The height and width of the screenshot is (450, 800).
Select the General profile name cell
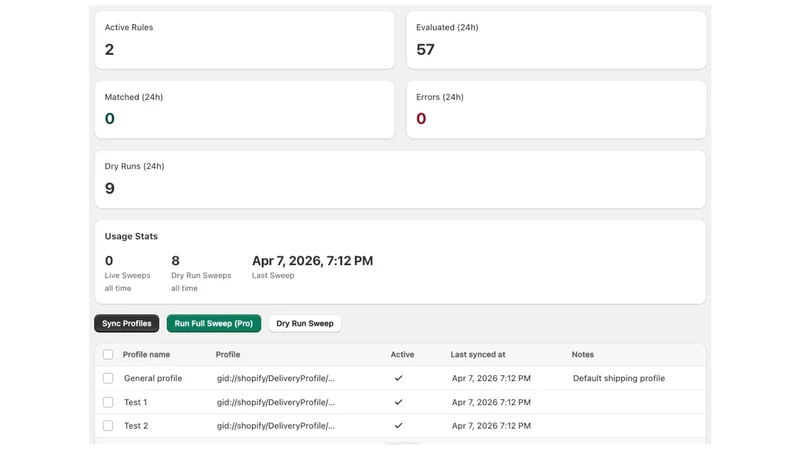153,378
